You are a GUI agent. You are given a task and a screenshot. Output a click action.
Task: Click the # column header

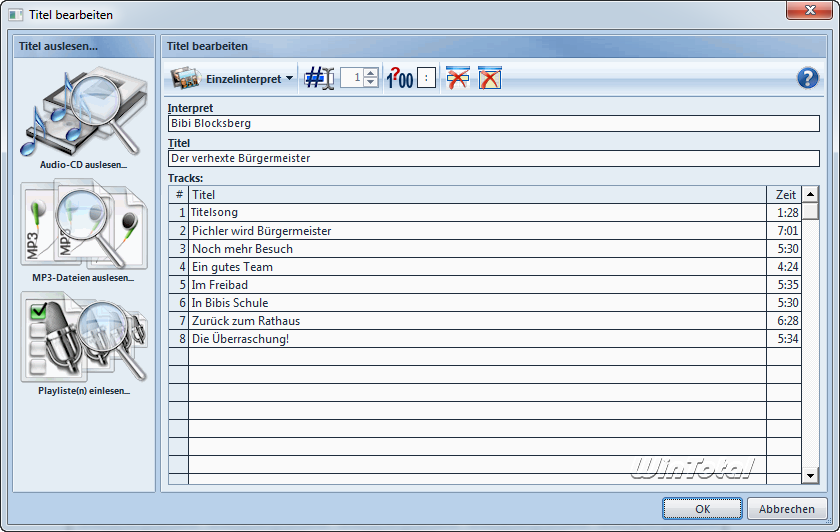pos(178,194)
